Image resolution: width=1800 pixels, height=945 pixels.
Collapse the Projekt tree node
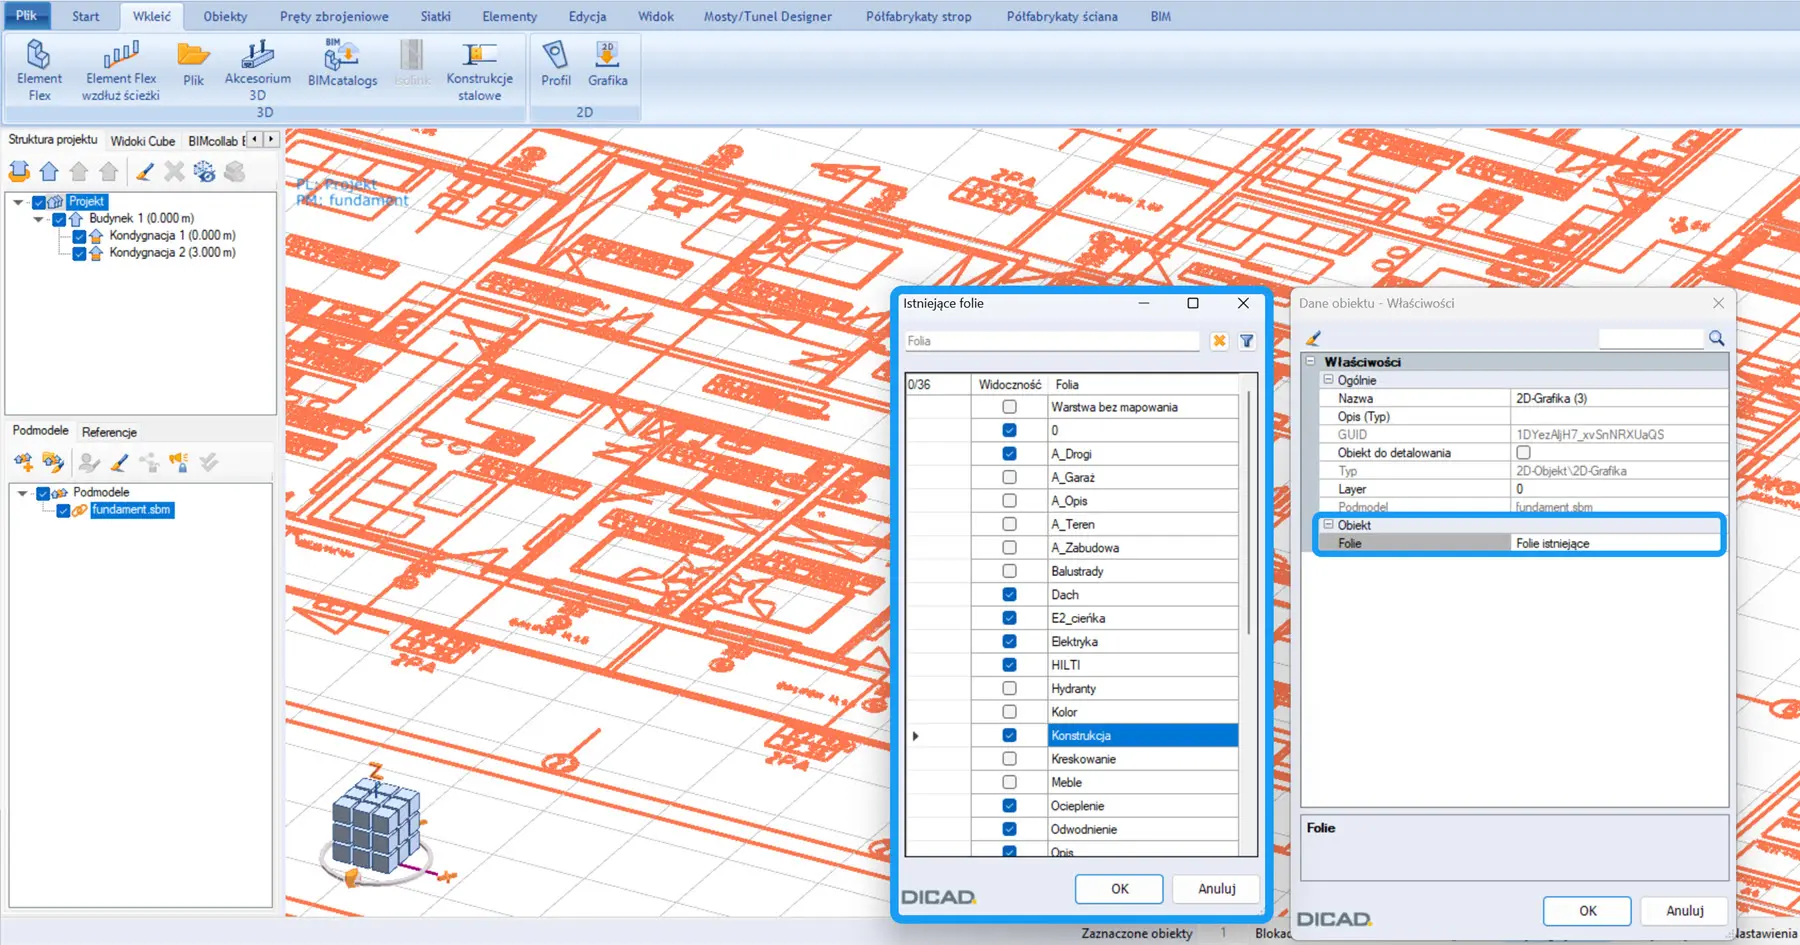point(18,202)
